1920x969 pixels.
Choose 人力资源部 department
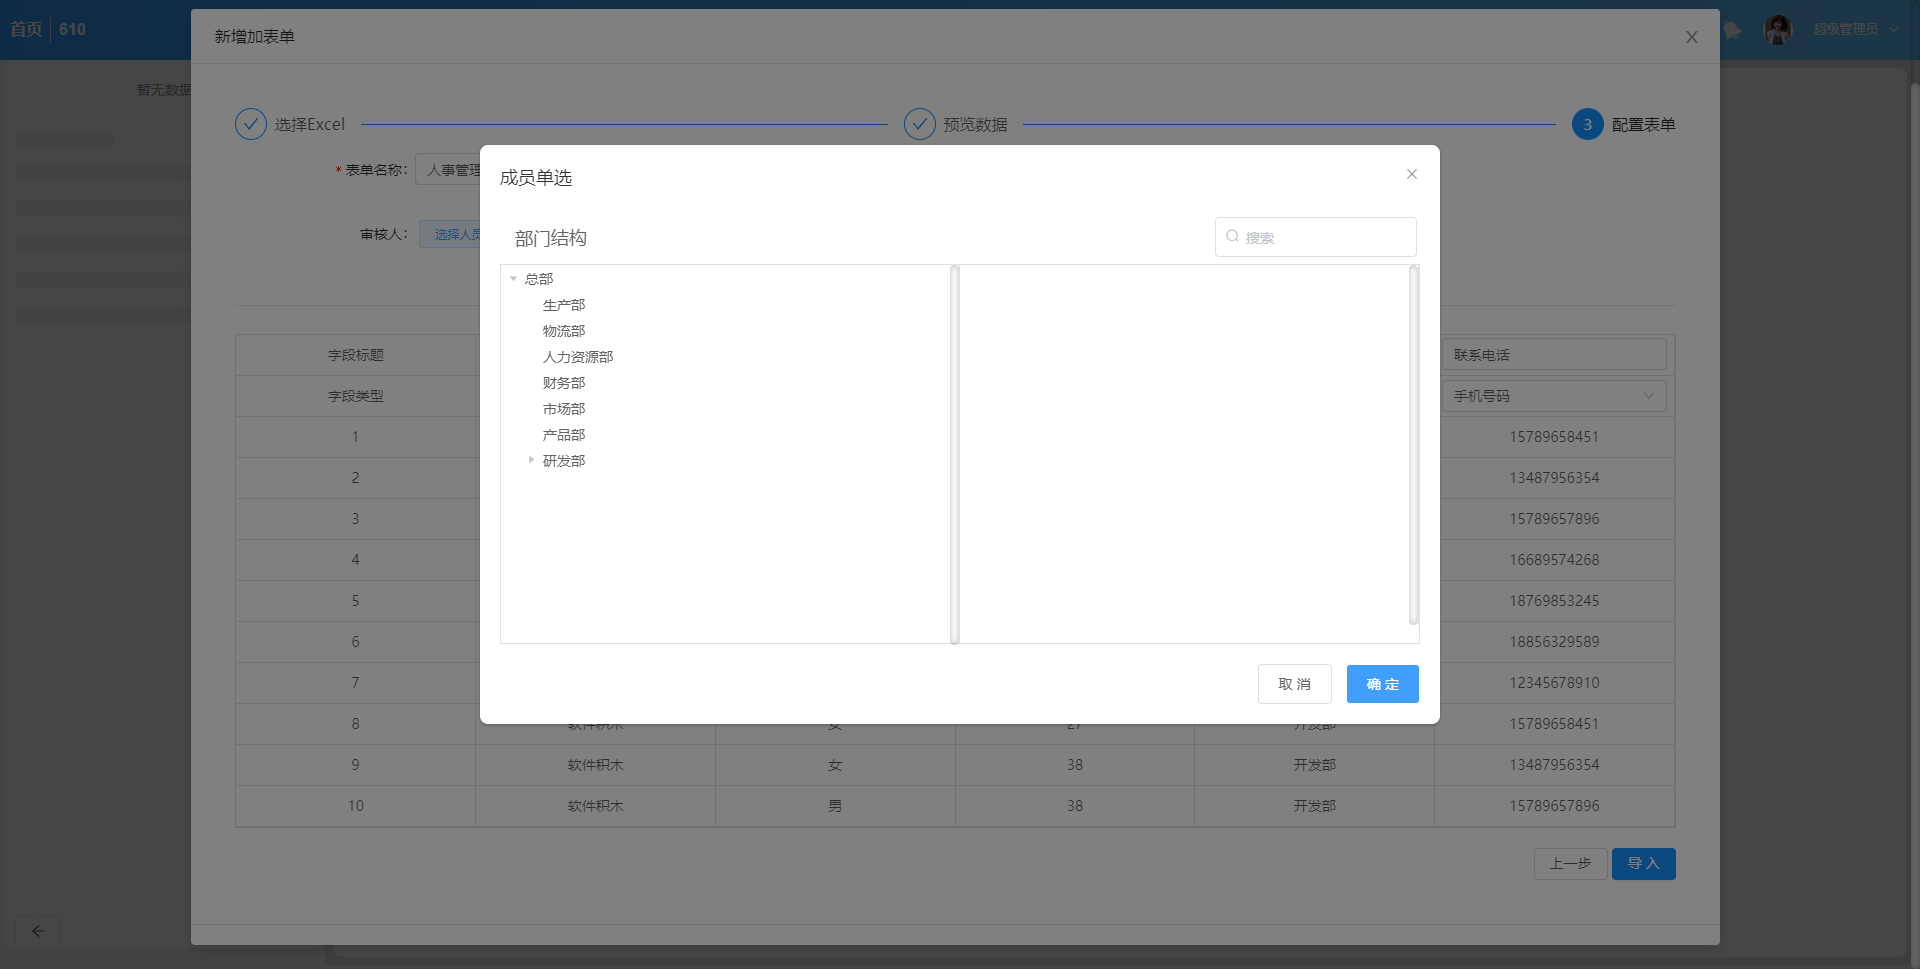pos(577,357)
